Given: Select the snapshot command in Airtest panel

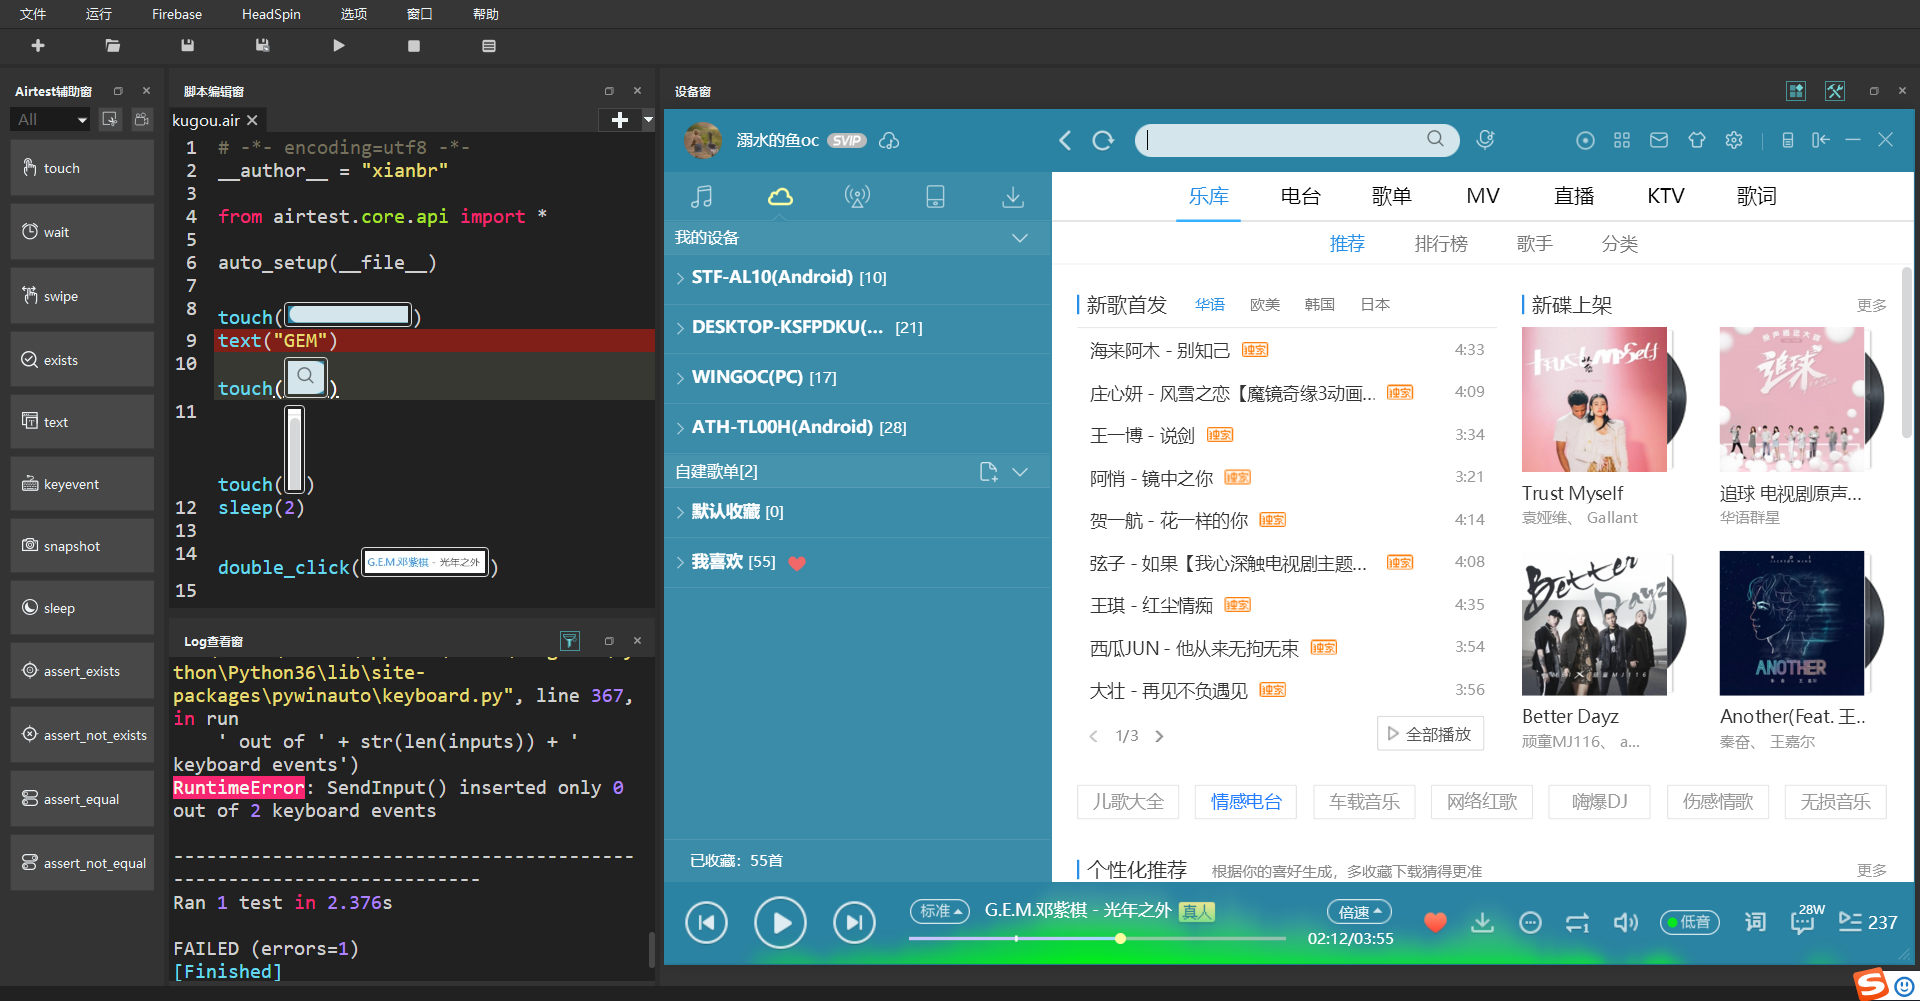Looking at the screenshot, I should coord(82,546).
